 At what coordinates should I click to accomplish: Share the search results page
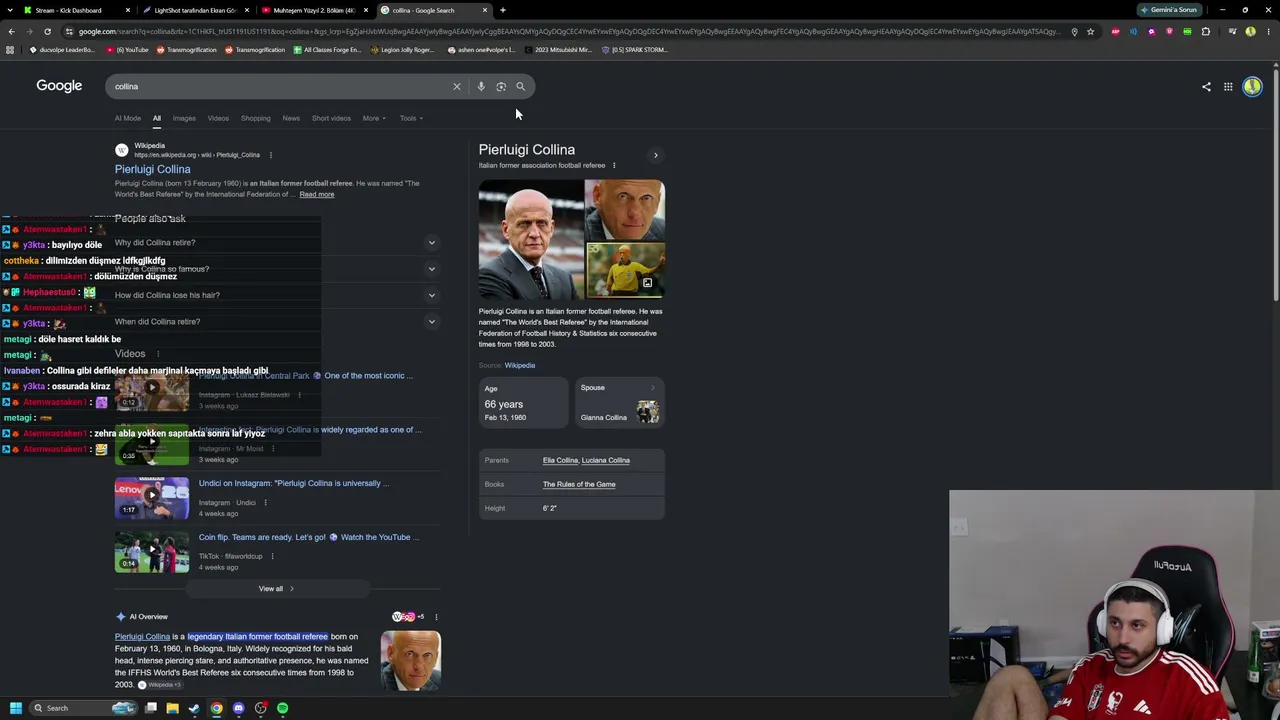(1206, 87)
